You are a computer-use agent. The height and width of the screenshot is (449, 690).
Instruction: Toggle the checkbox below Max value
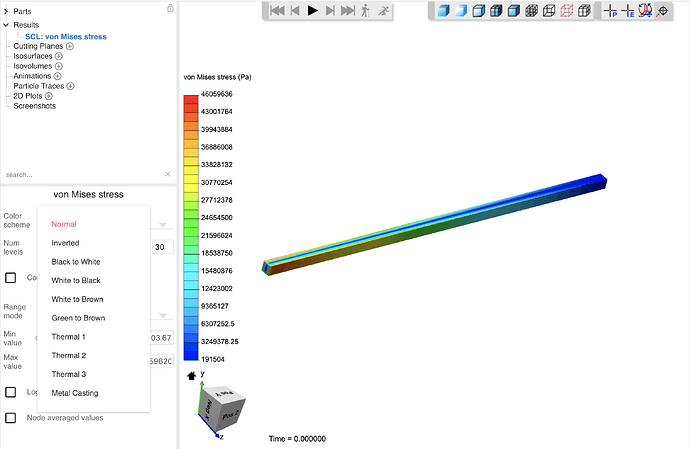pos(11,393)
